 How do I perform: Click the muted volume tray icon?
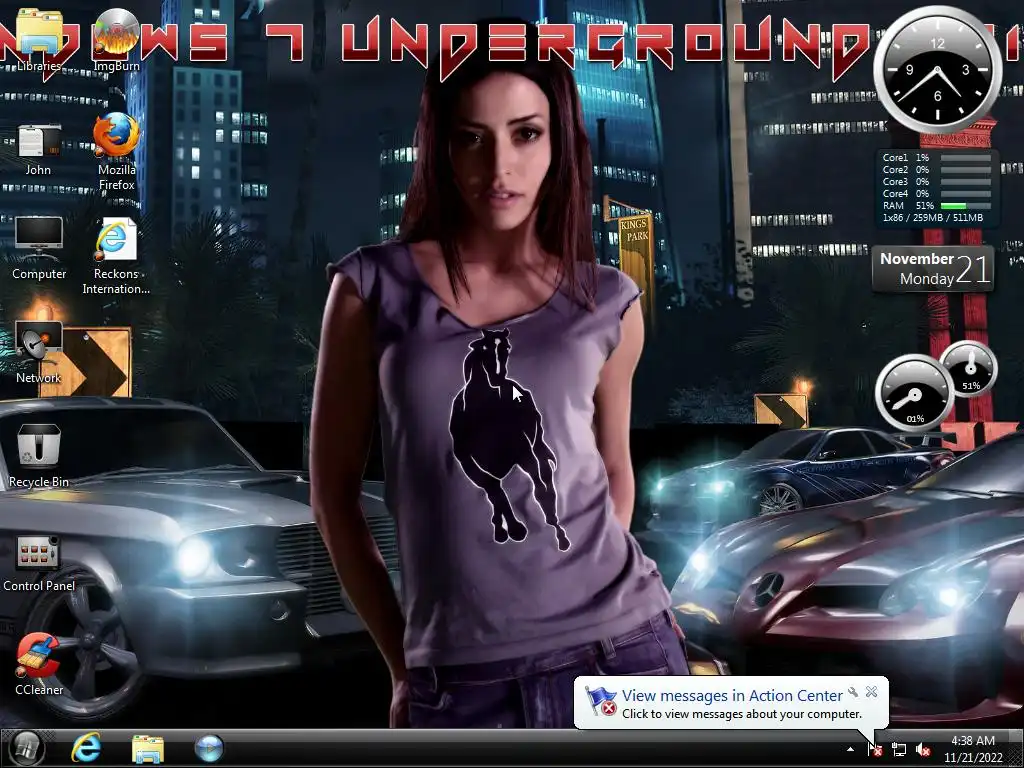click(x=923, y=750)
